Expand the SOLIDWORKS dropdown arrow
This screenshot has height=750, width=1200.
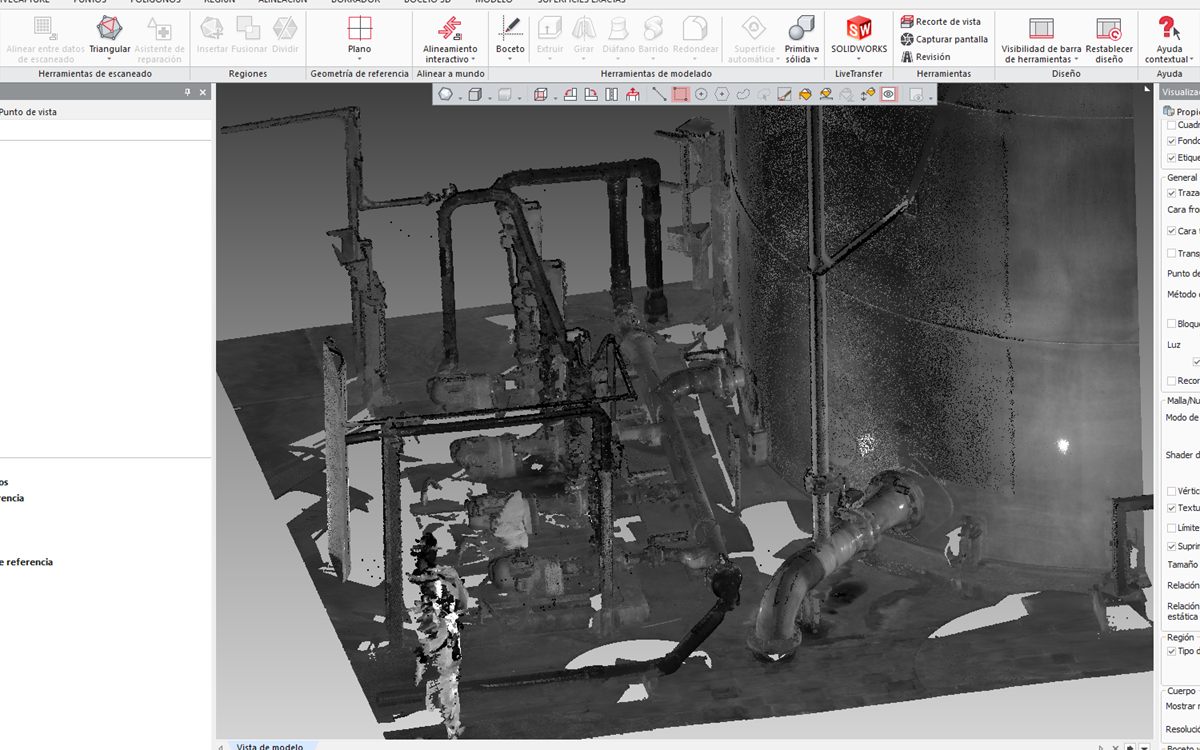[x=858, y=59]
